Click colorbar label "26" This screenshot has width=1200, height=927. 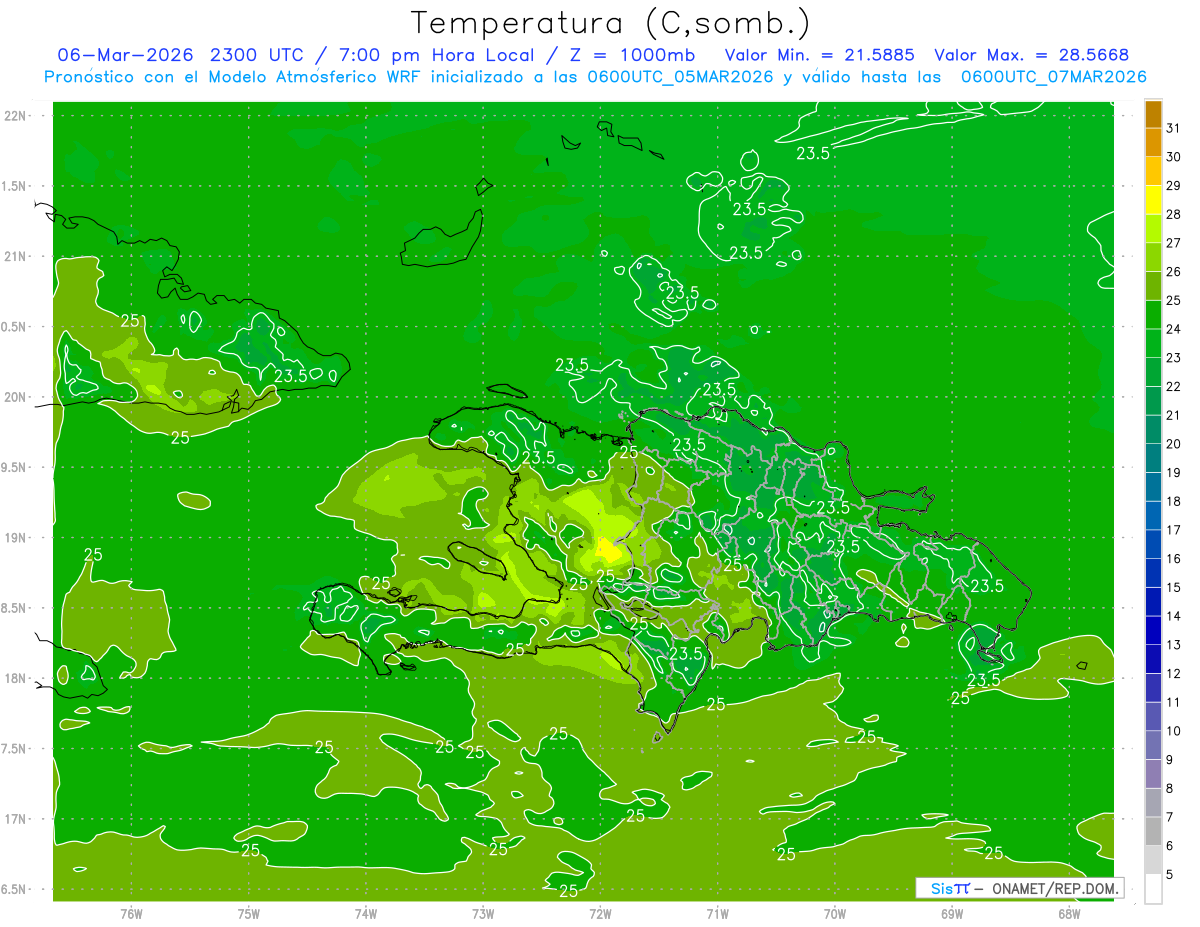[1174, 271]
